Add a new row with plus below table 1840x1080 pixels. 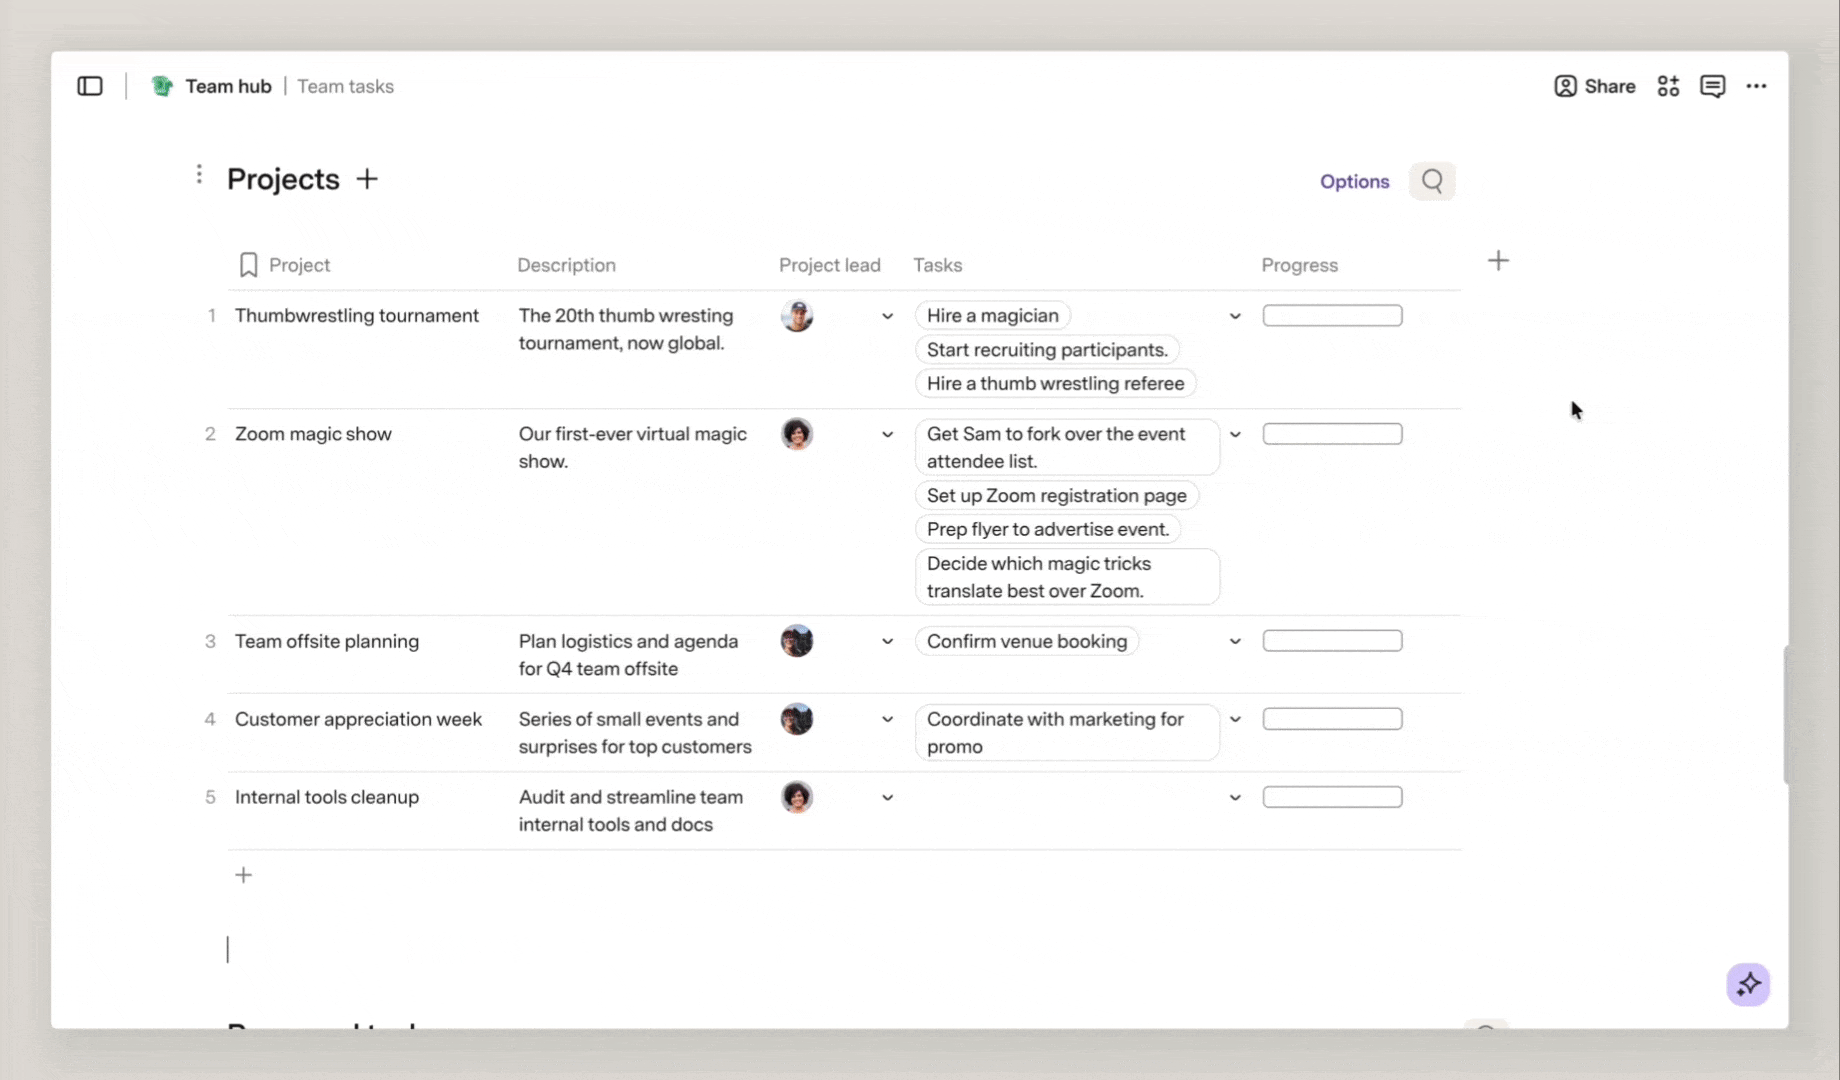click(x=243, y=875)
